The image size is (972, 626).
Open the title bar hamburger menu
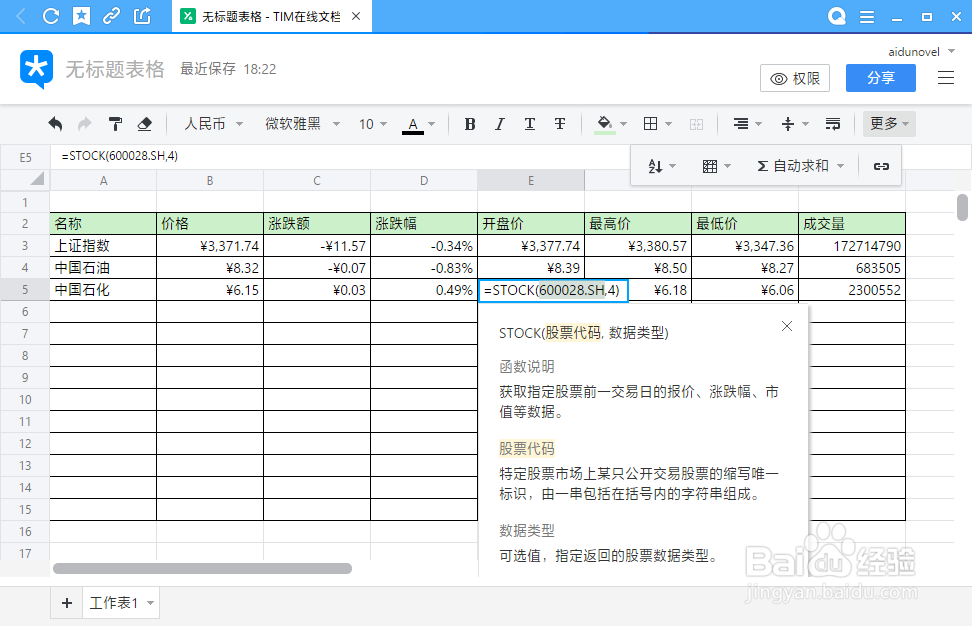tap(867, 17)
